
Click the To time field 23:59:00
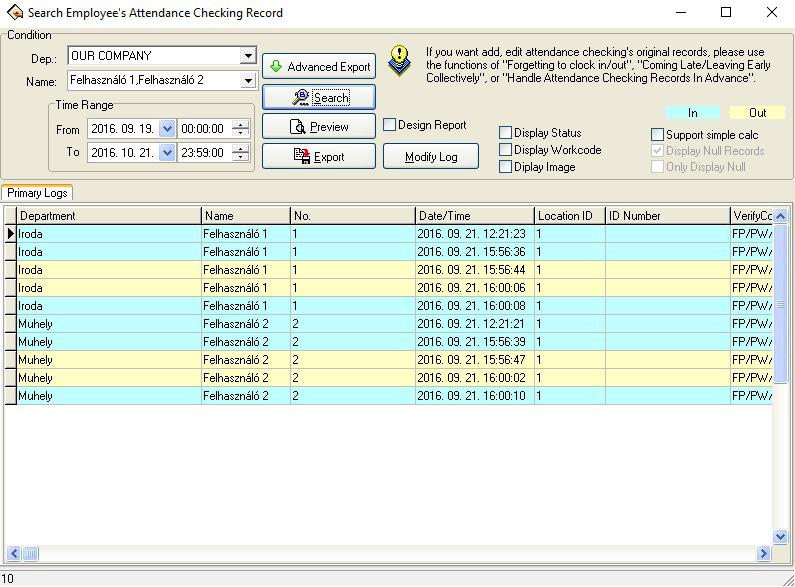[x=204, y=152]
